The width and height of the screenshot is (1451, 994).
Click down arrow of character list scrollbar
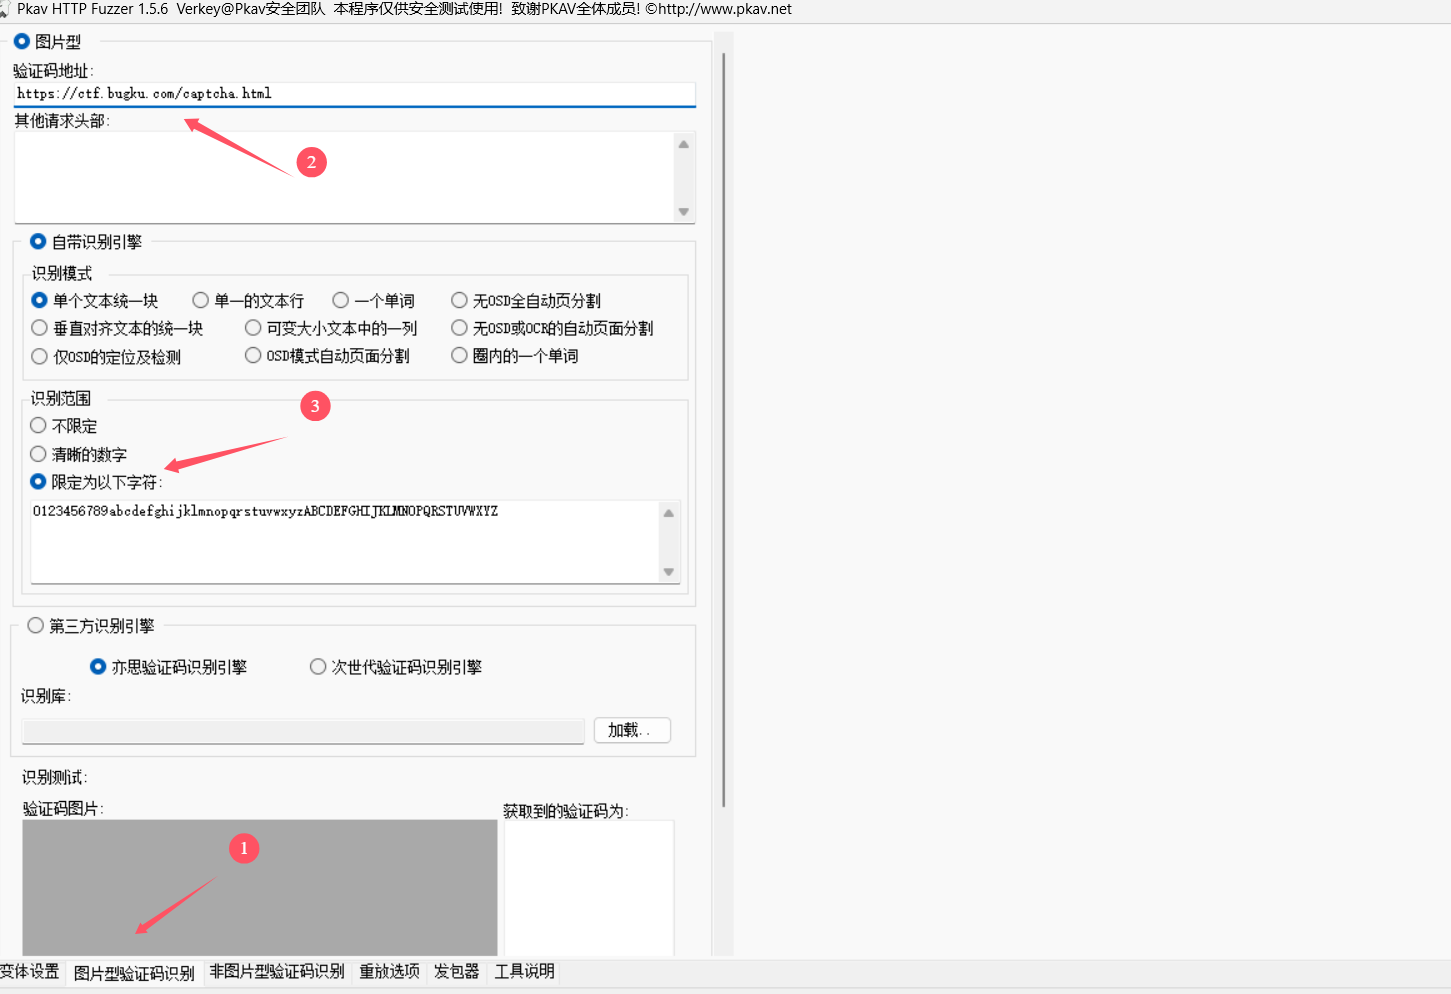point(669,572)
